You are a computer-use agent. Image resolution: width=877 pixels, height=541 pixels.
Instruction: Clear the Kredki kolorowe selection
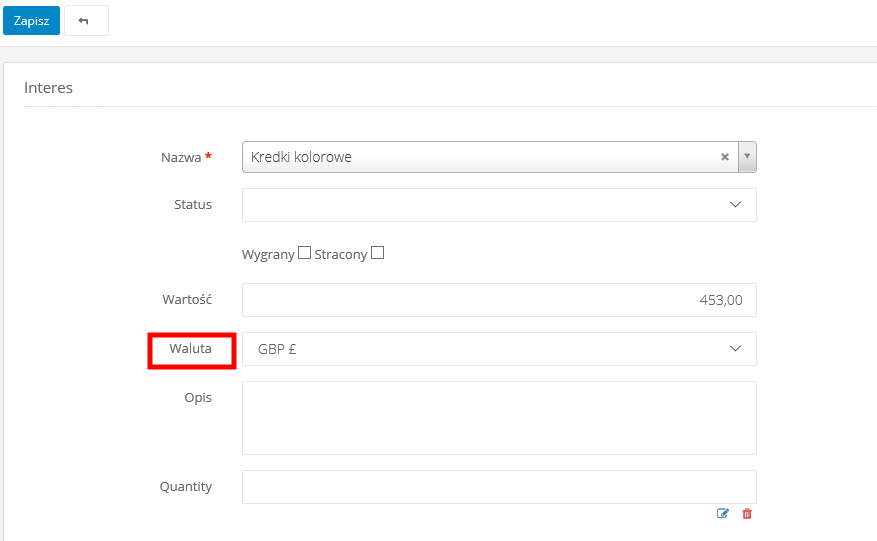(x=724, y=157)
